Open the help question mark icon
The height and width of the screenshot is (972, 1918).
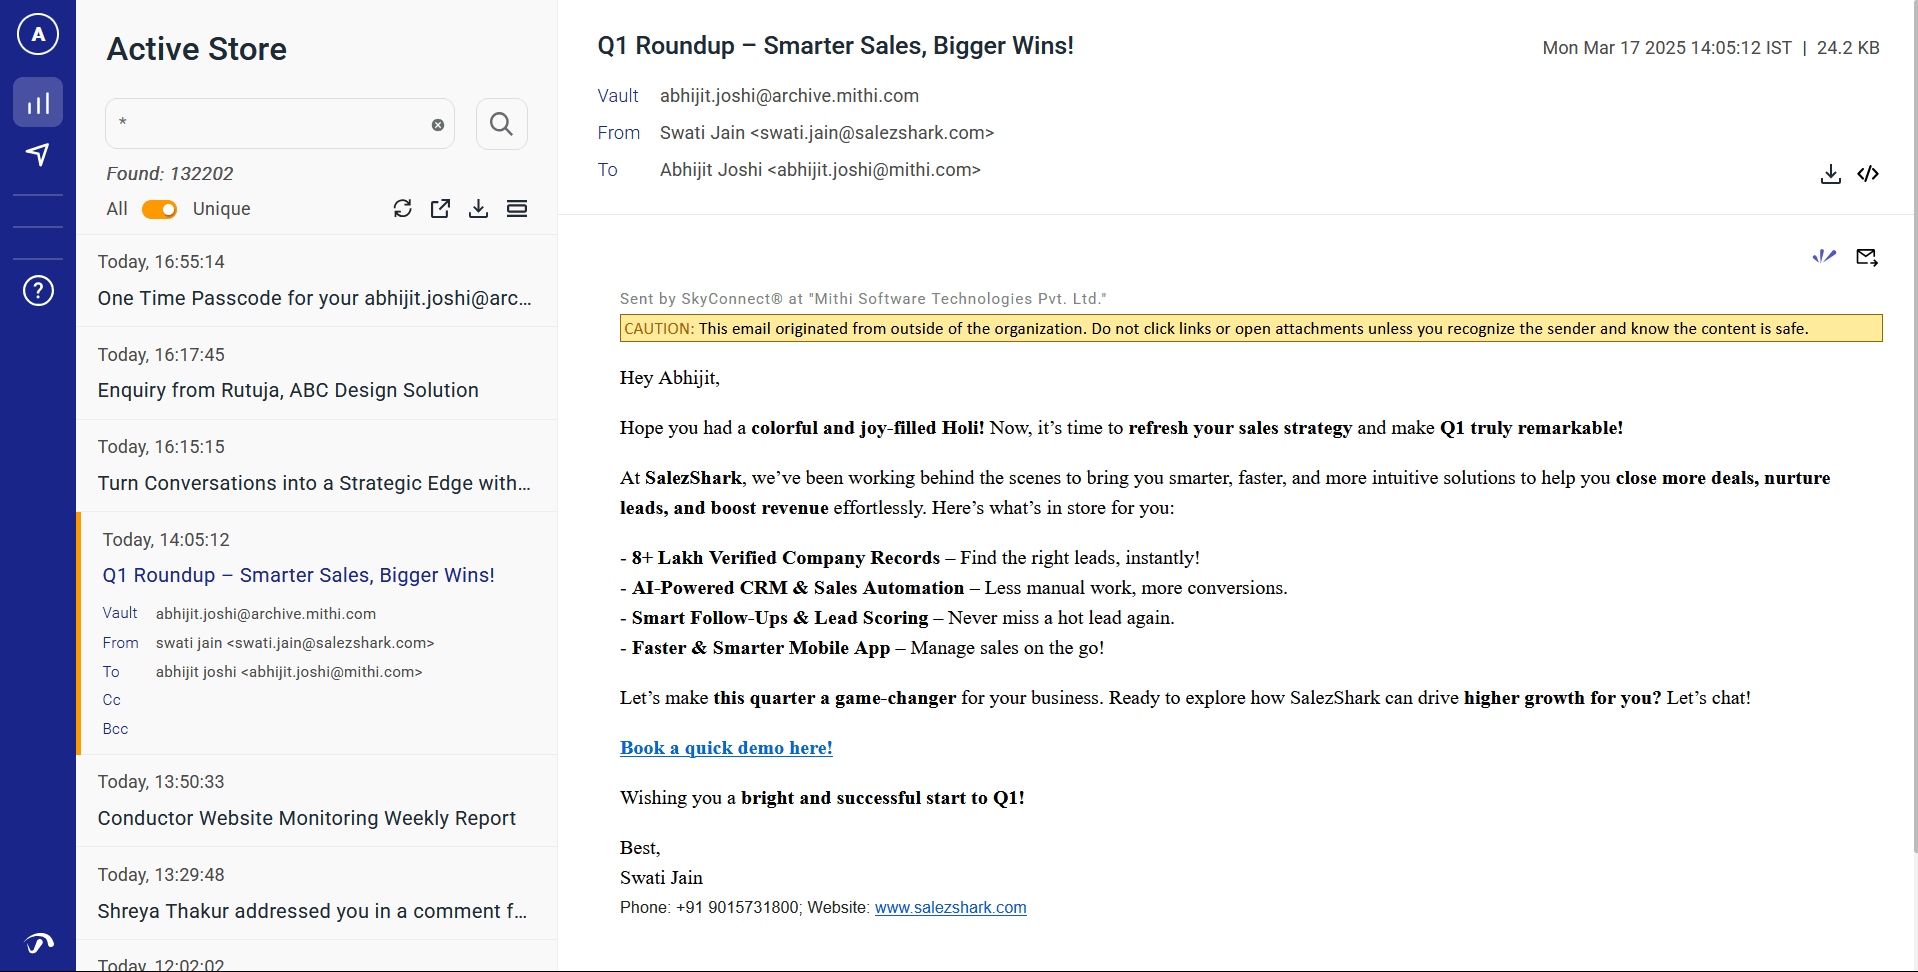pyautogui.click(x=38, y=291)
